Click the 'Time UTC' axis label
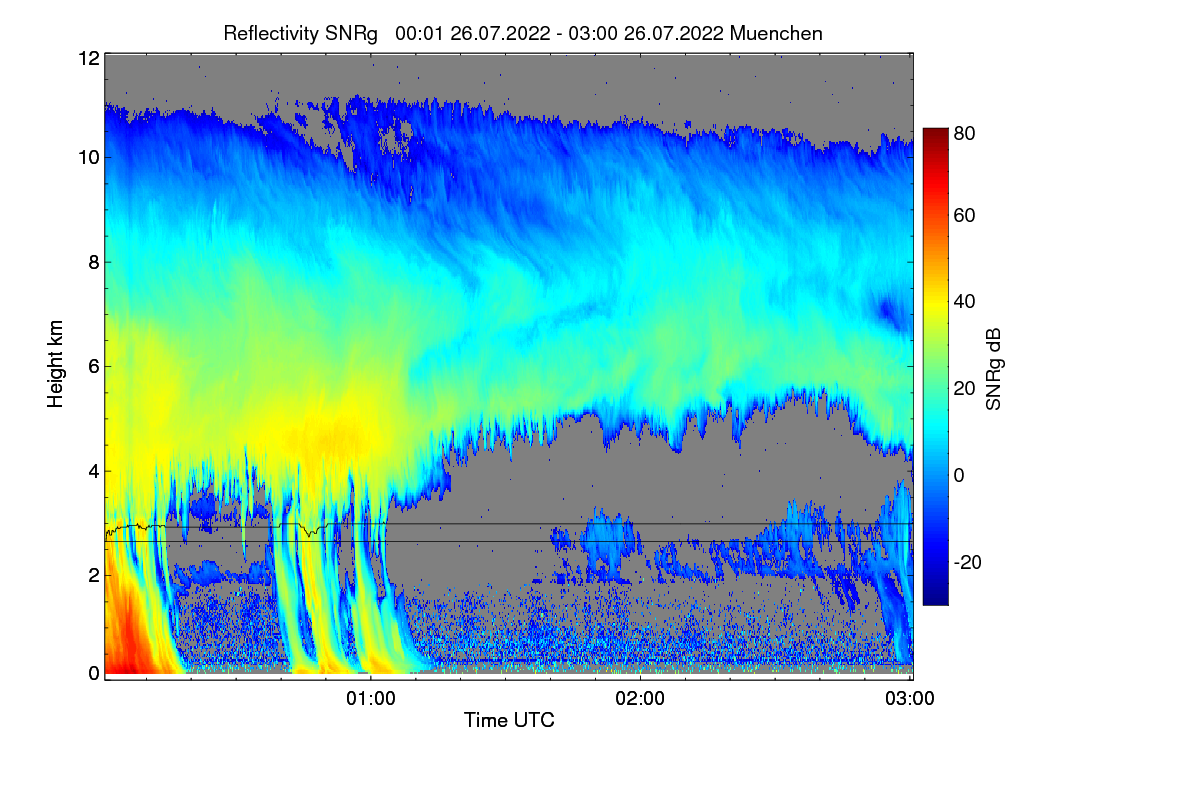 509,720
